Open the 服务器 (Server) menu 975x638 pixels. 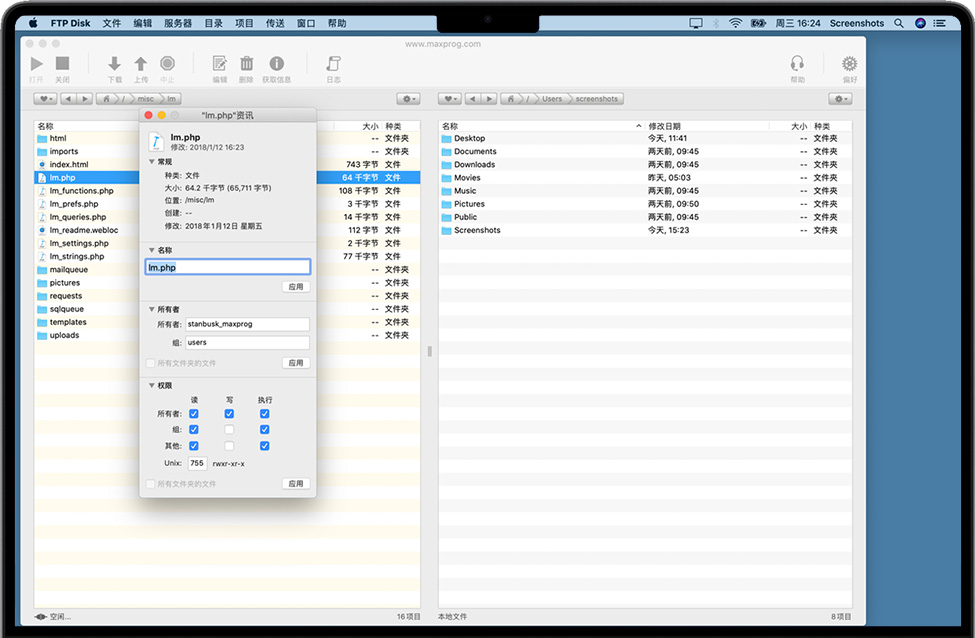[178, 23]
